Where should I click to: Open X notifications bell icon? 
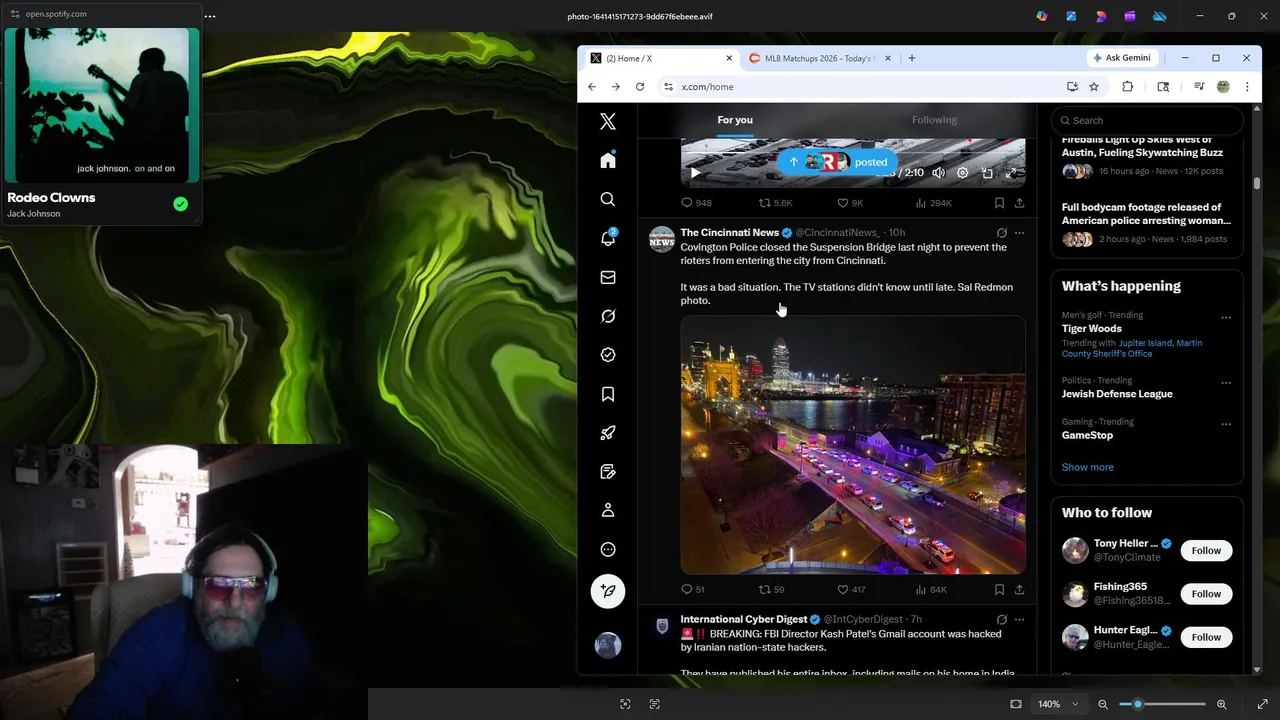click(x=608, y=238)
